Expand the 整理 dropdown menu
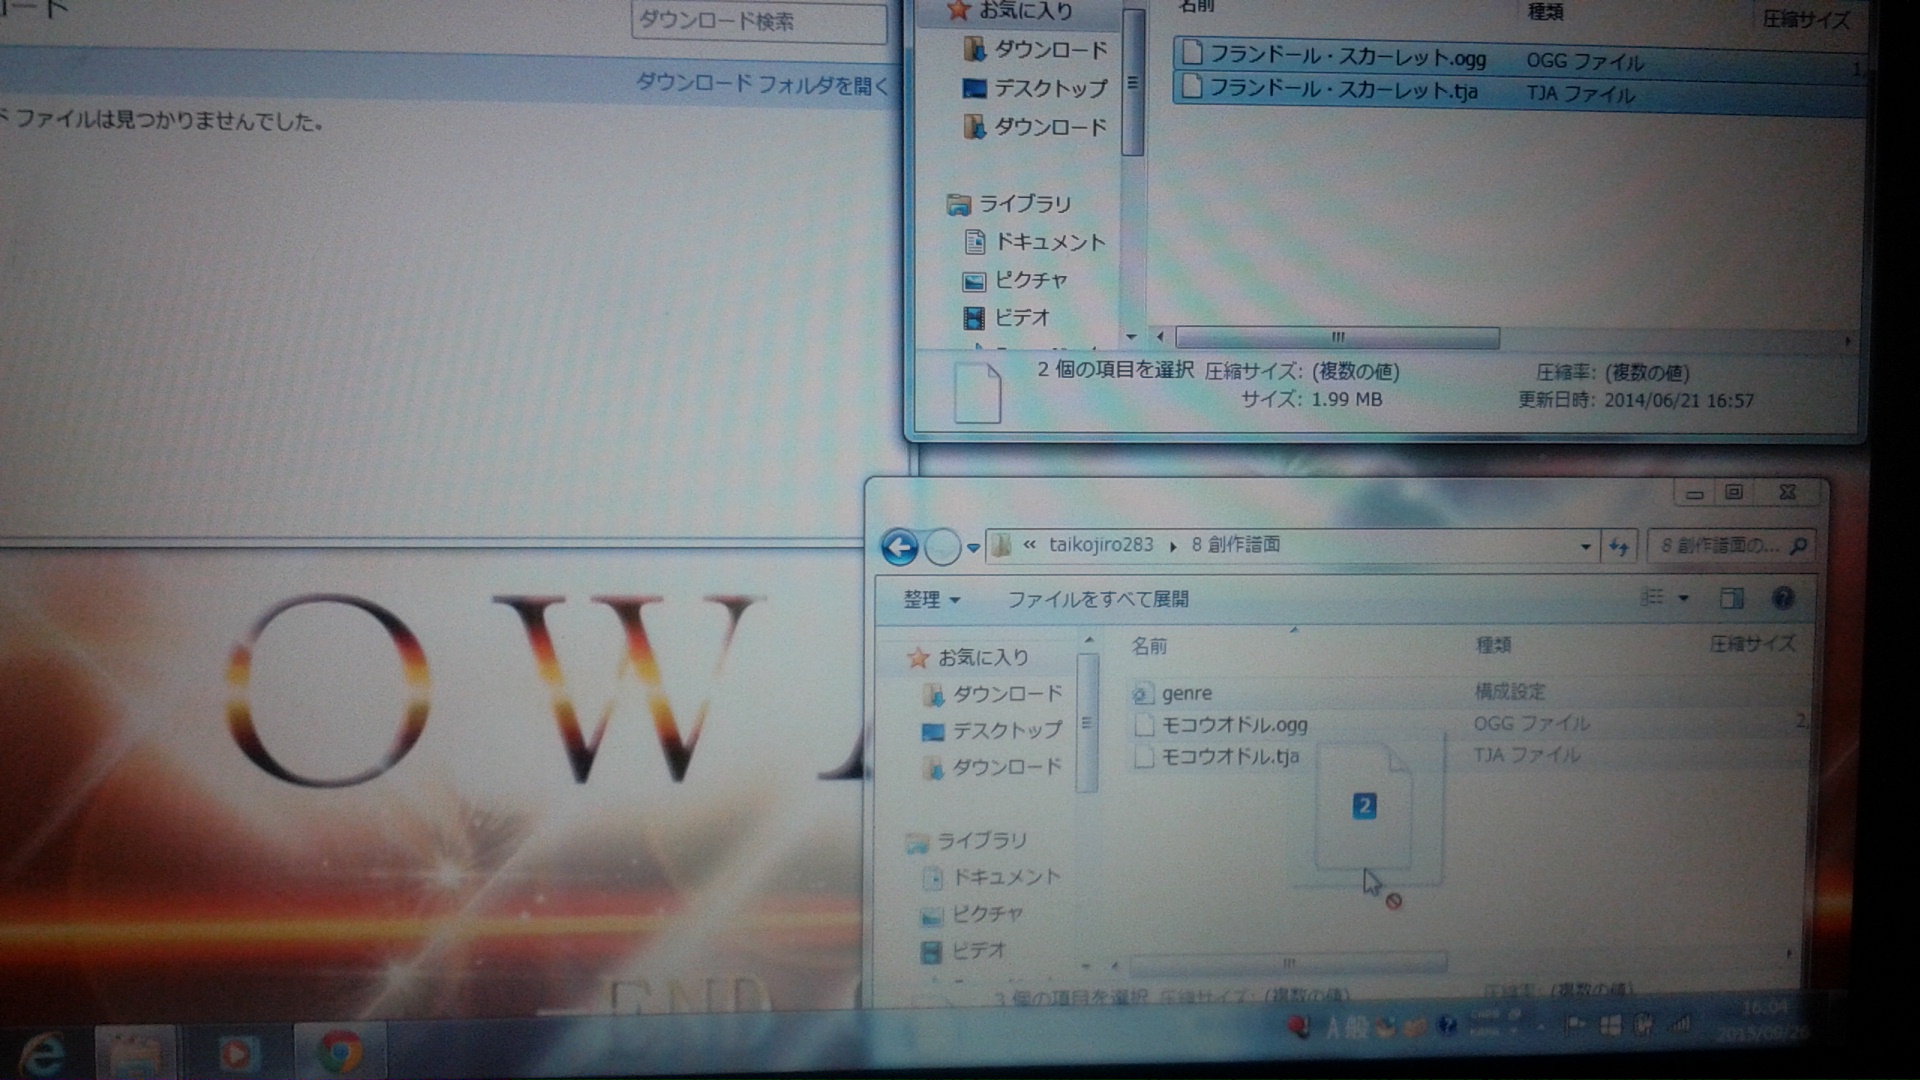 pos(931,599)
